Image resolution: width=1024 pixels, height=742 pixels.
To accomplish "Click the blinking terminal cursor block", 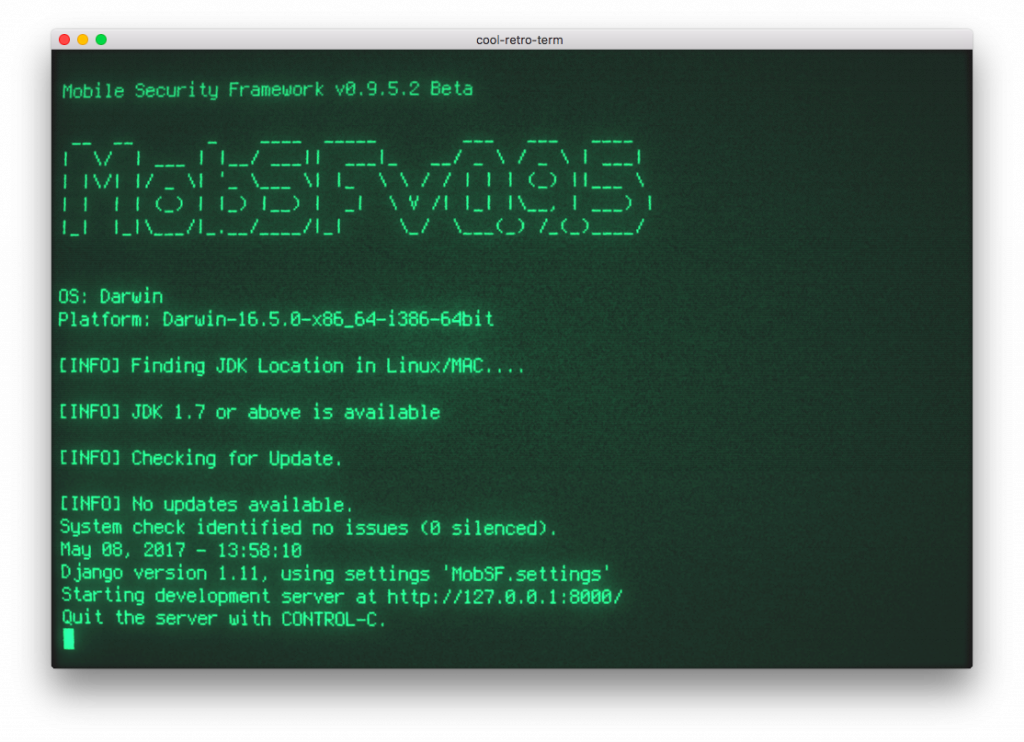I will [69, 639].
